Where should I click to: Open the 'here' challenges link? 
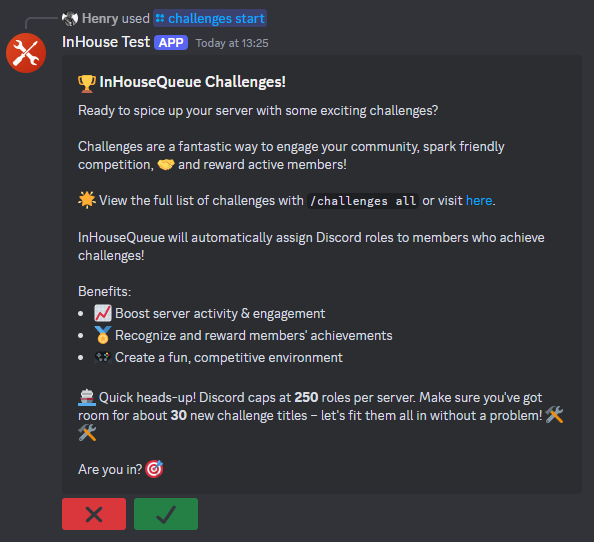point(479,200)
